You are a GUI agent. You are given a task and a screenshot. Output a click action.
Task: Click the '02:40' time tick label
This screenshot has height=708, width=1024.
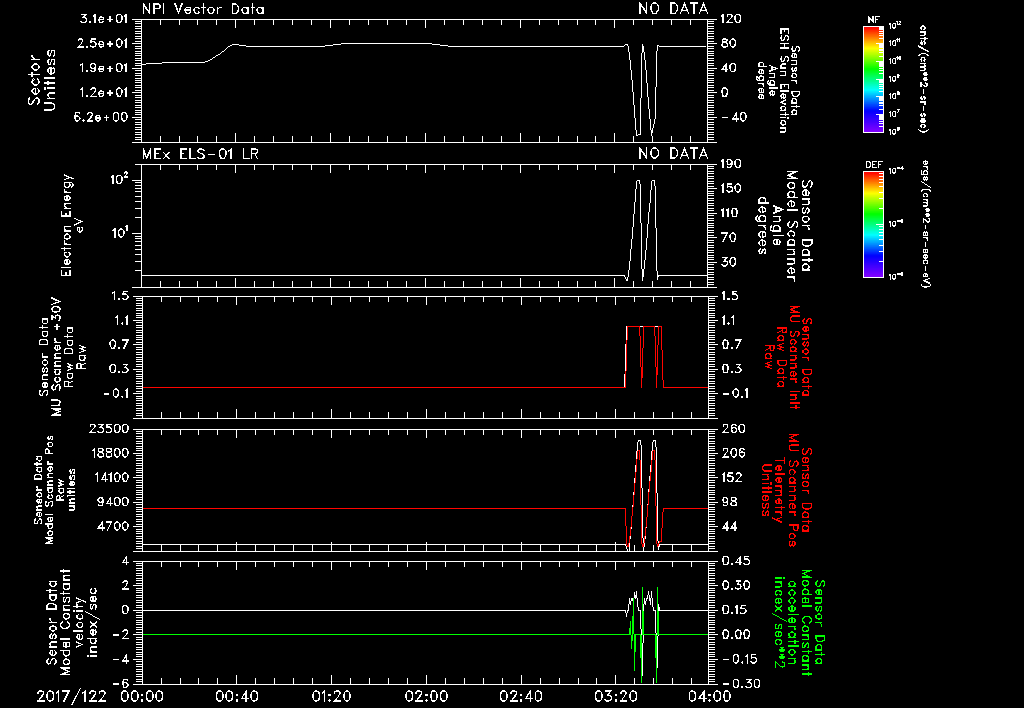point(520,696)
